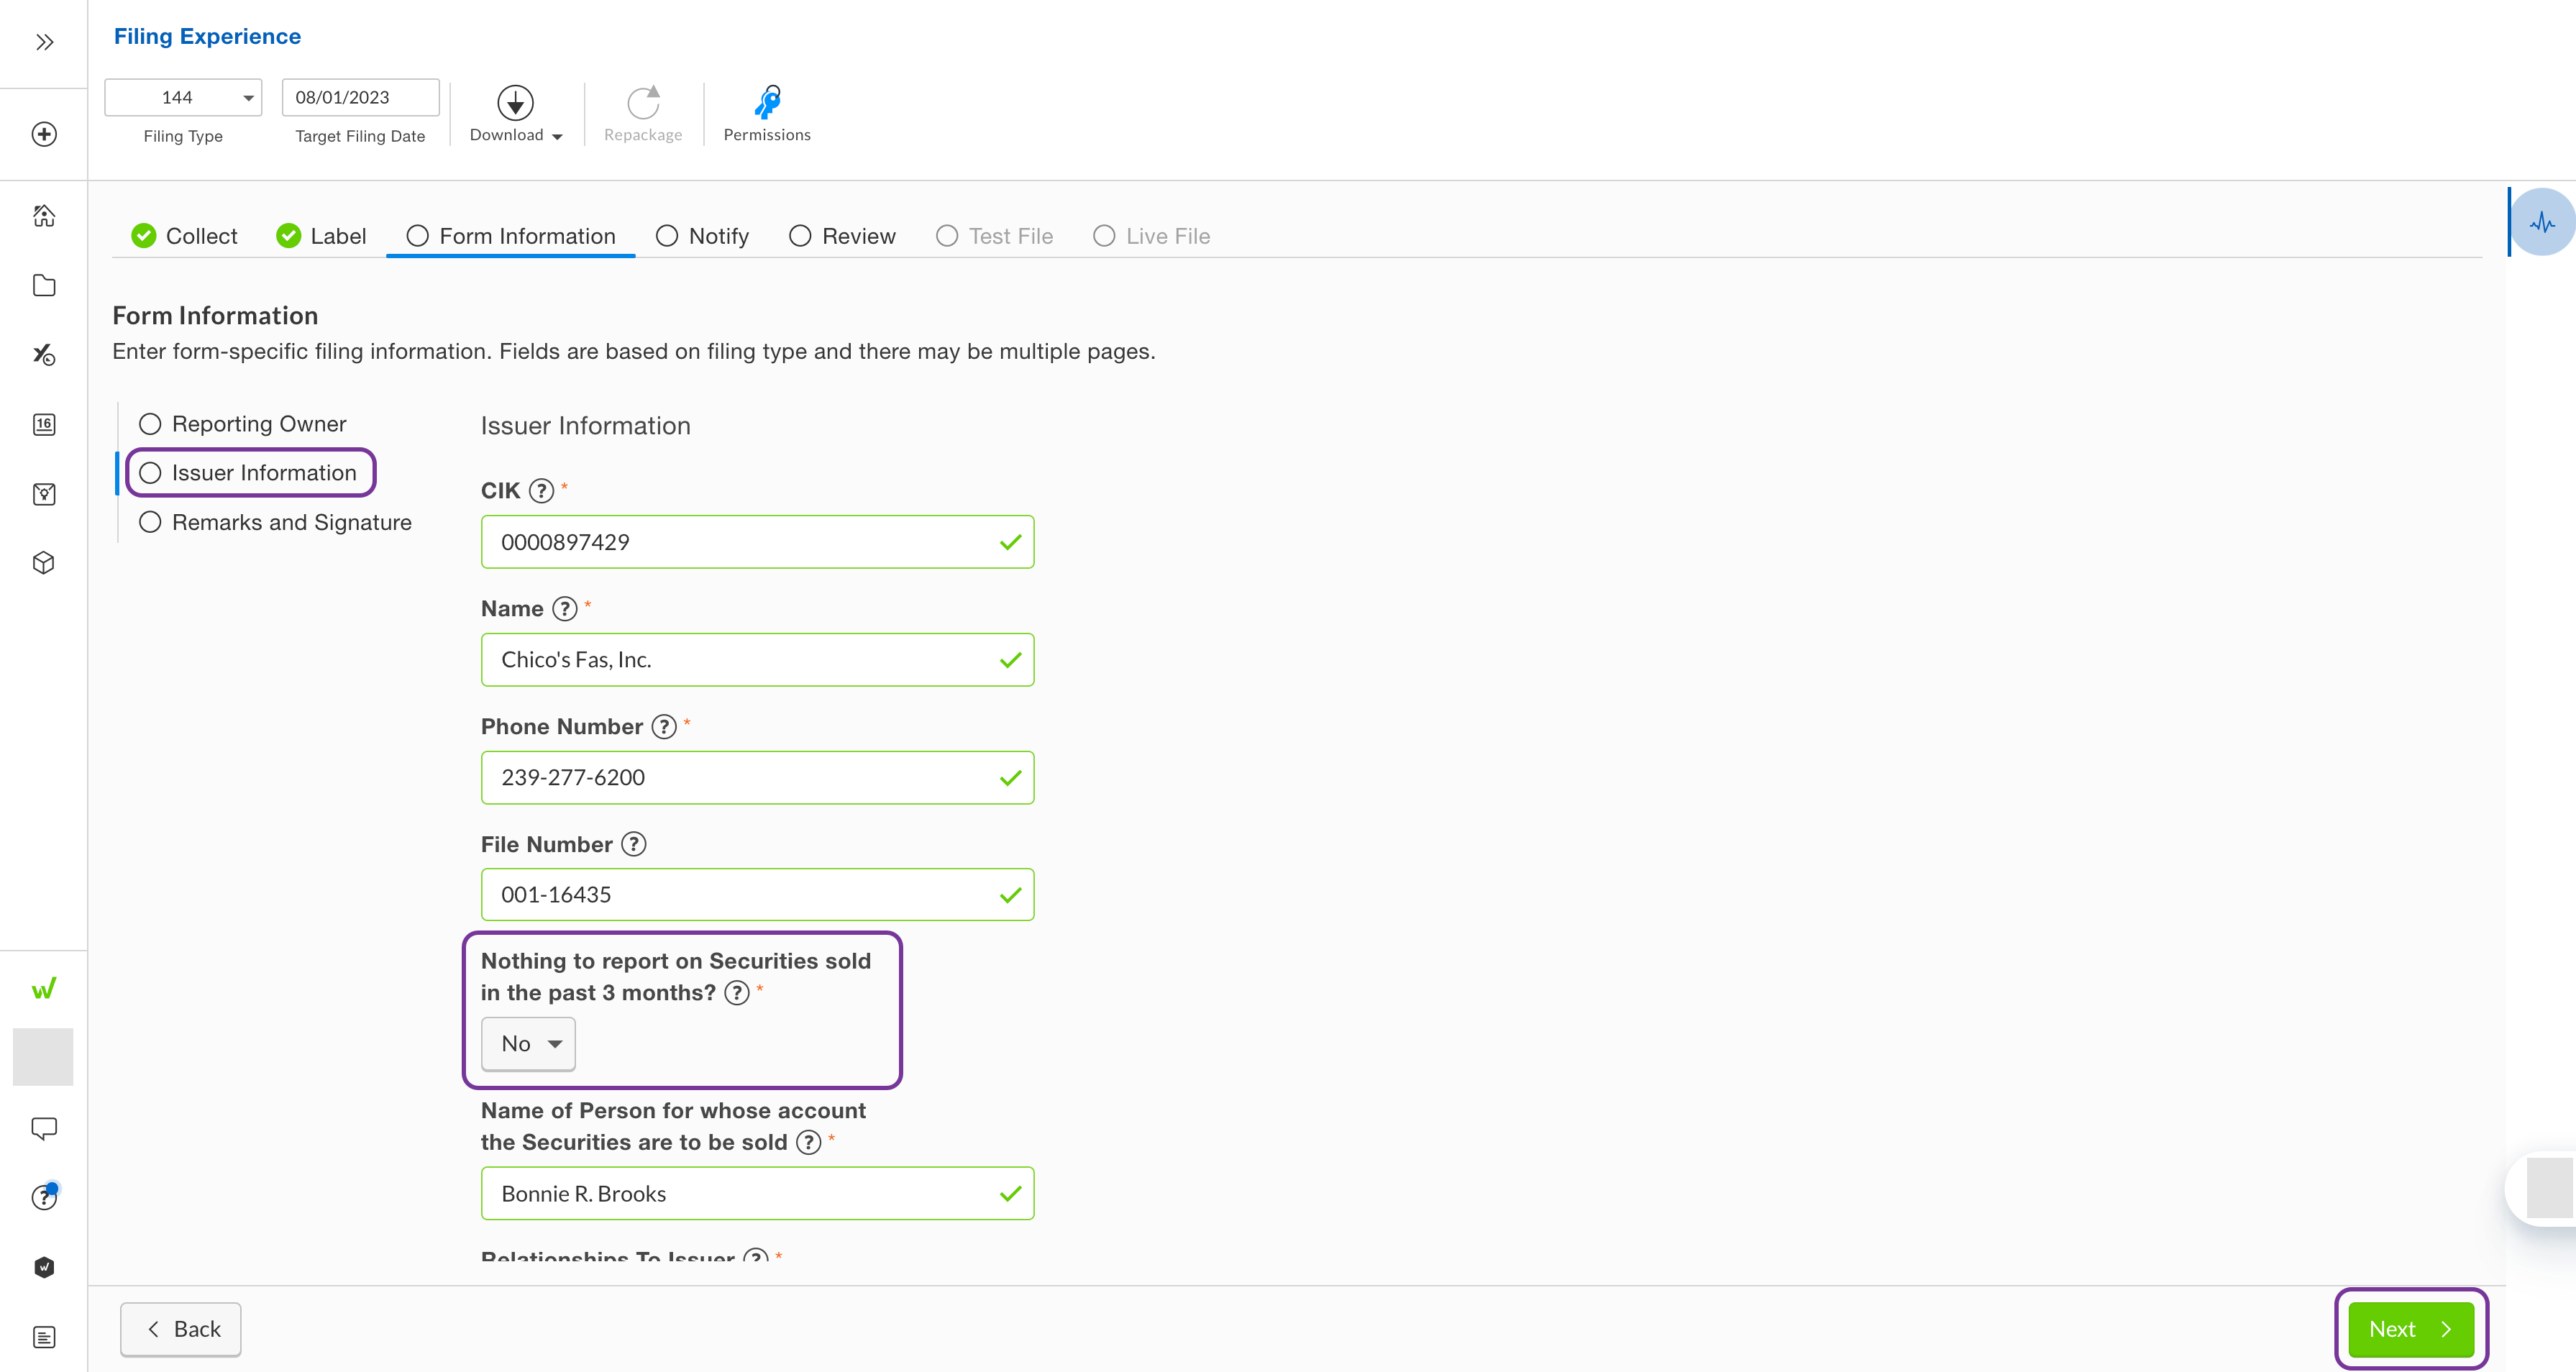This screenshot has height=1372, width=2576.
Task: Switch to the Notify step tab
Action: click(703, 235)
